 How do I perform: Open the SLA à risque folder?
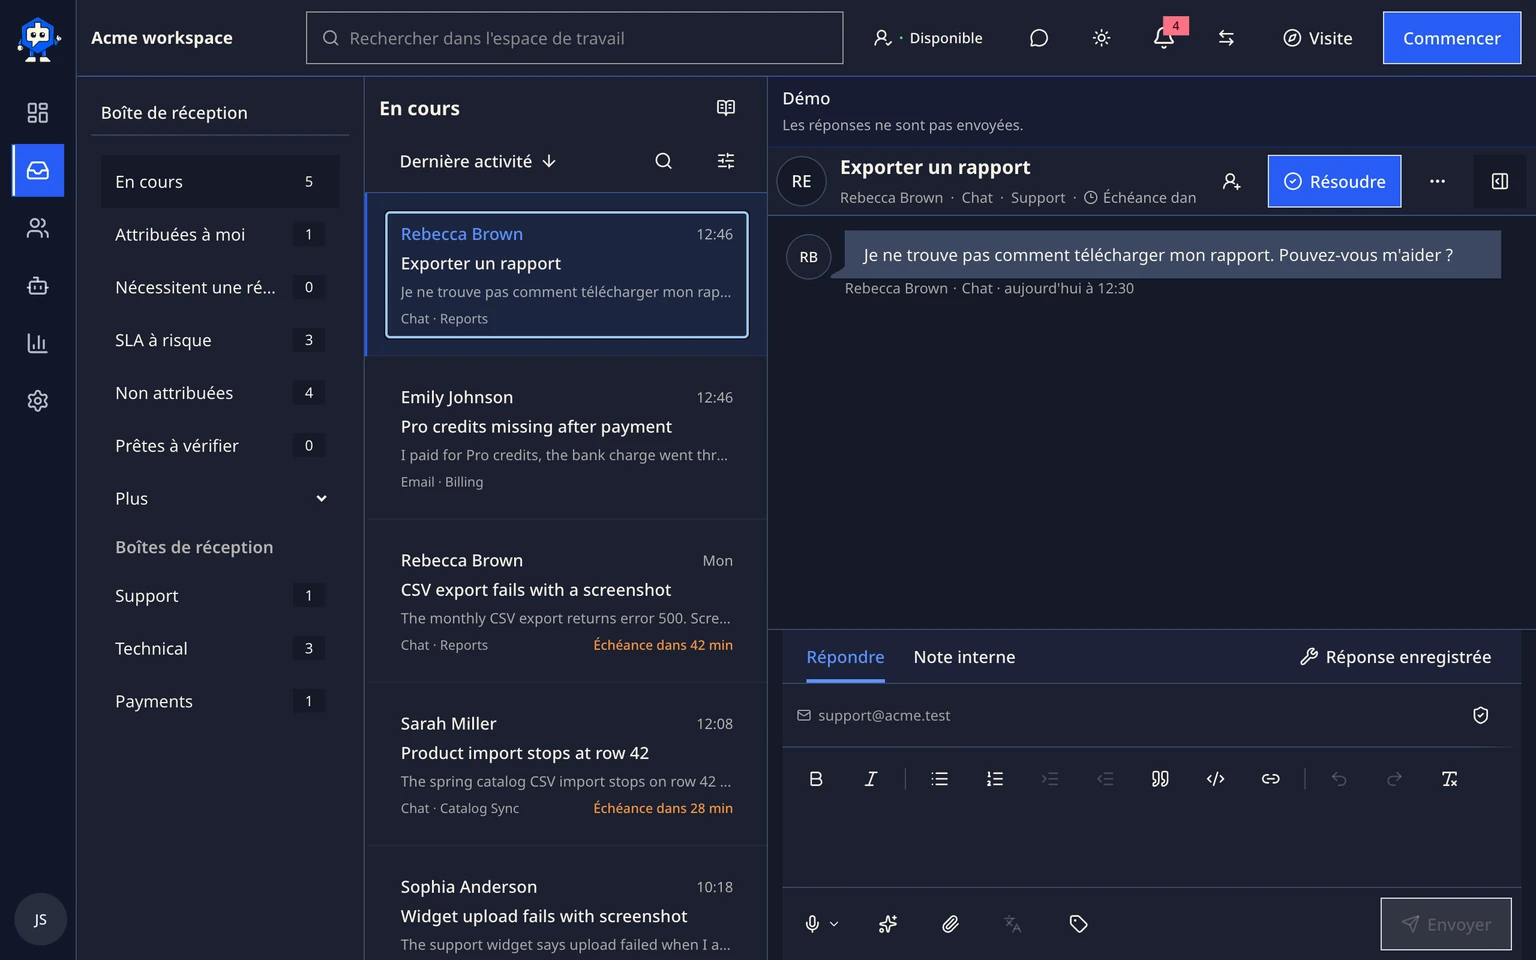coord(220,340)
